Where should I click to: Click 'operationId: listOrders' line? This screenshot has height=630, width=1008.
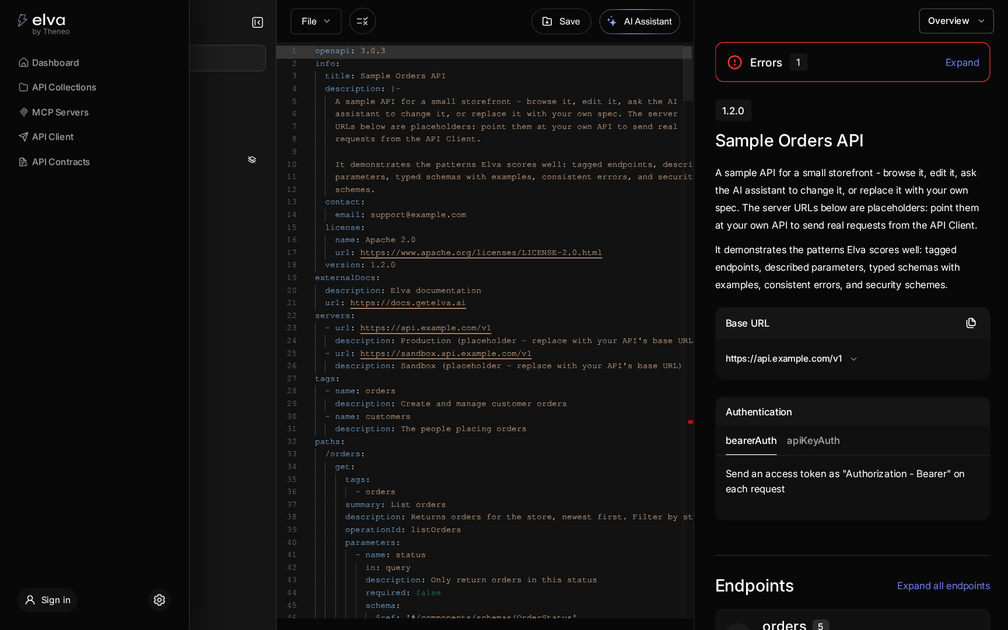(402, 530)
